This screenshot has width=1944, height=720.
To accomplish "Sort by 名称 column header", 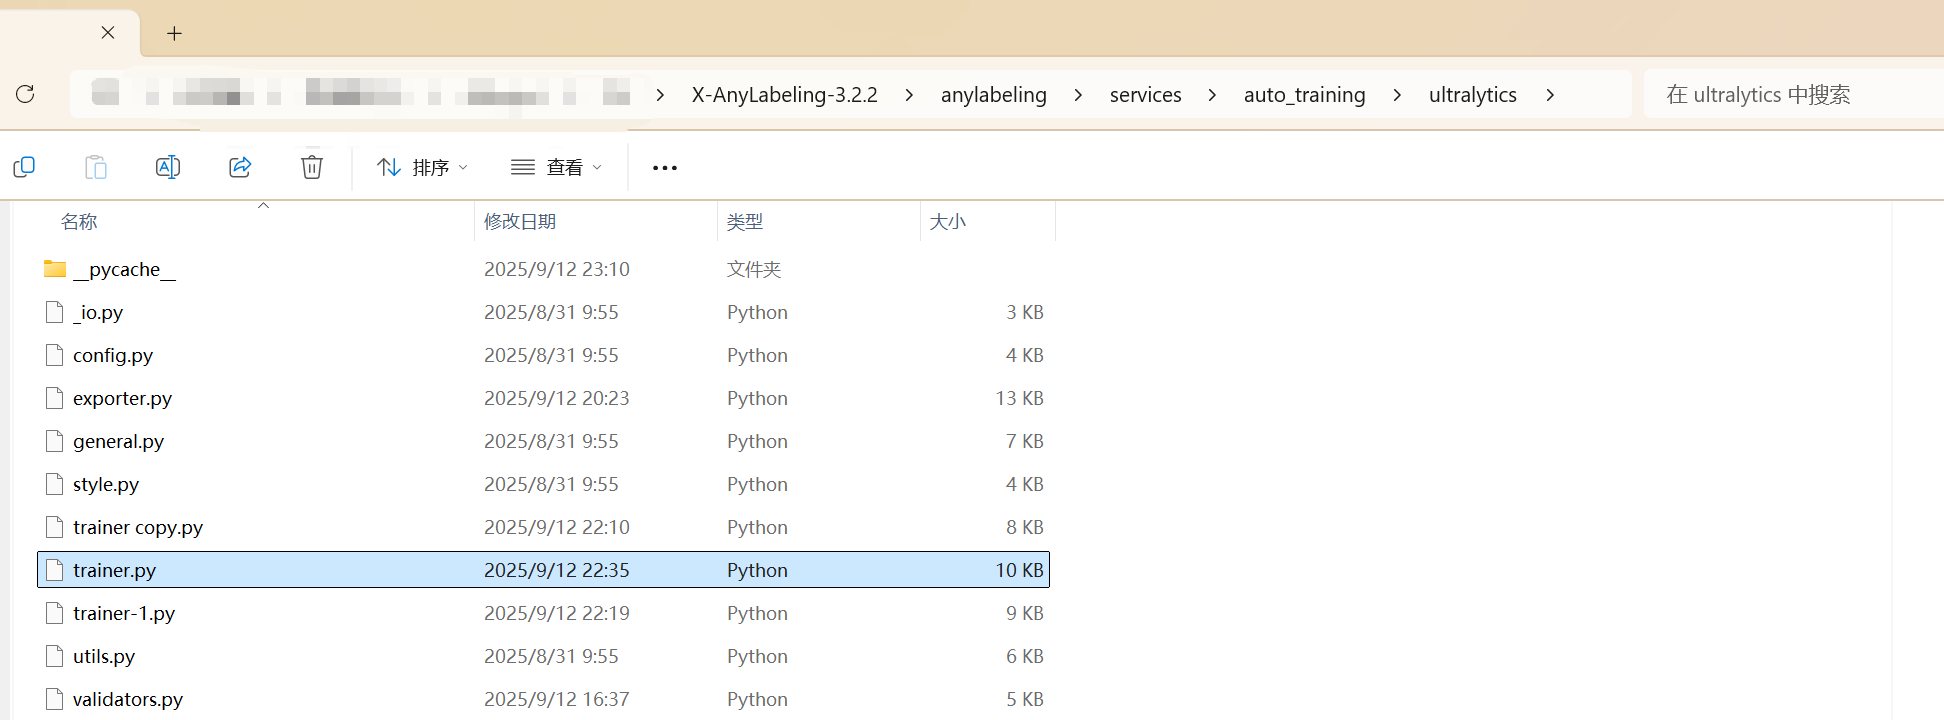I will pyautogui.click(x=79, y=221).
